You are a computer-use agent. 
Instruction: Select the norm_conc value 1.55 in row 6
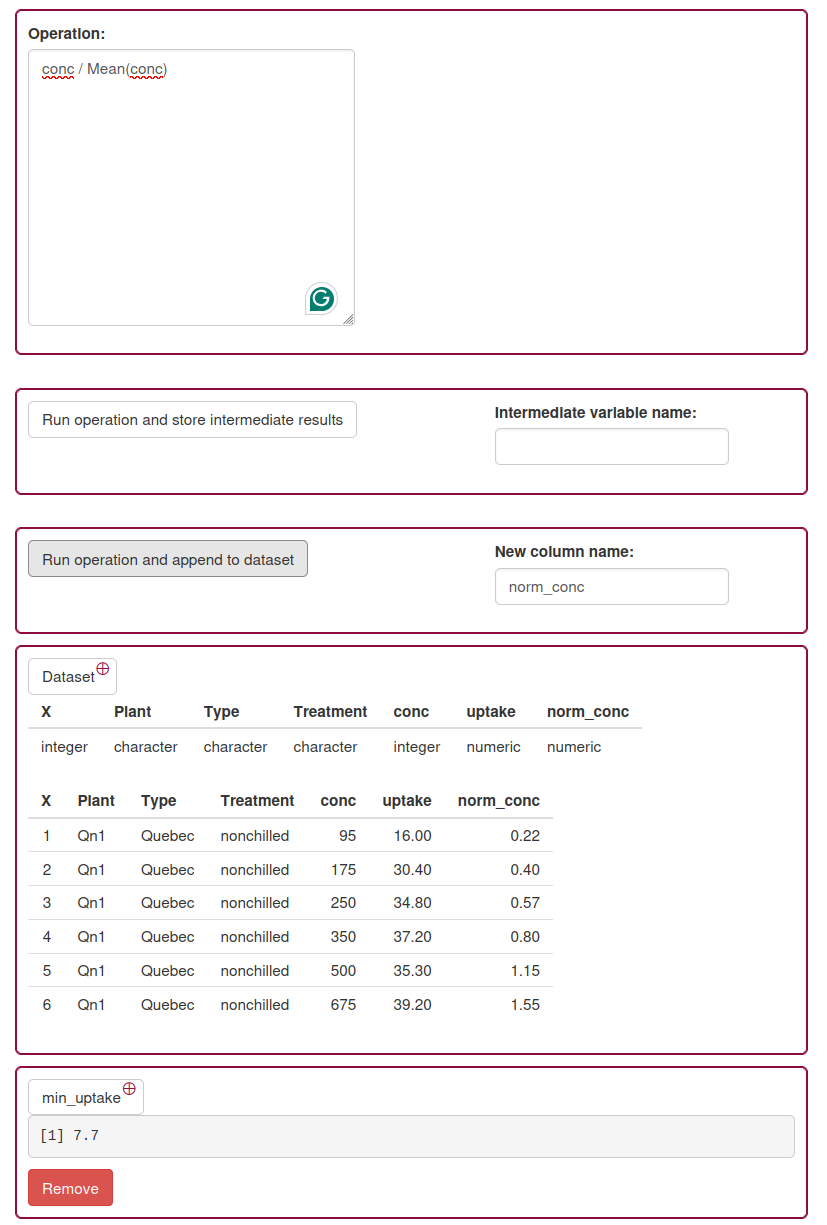coord(524,1005)
